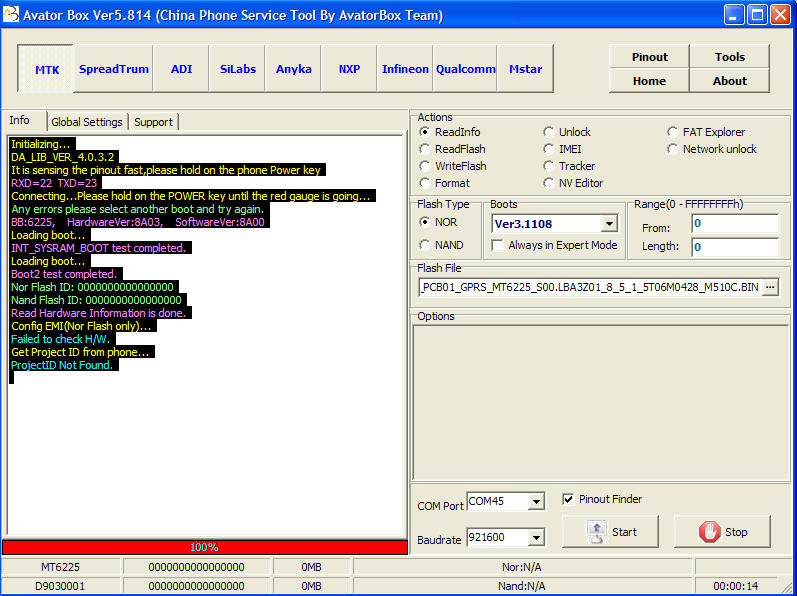Start the operation with Start button
Image resolution: width=797 pixels, height=596 pixels.
610,531
